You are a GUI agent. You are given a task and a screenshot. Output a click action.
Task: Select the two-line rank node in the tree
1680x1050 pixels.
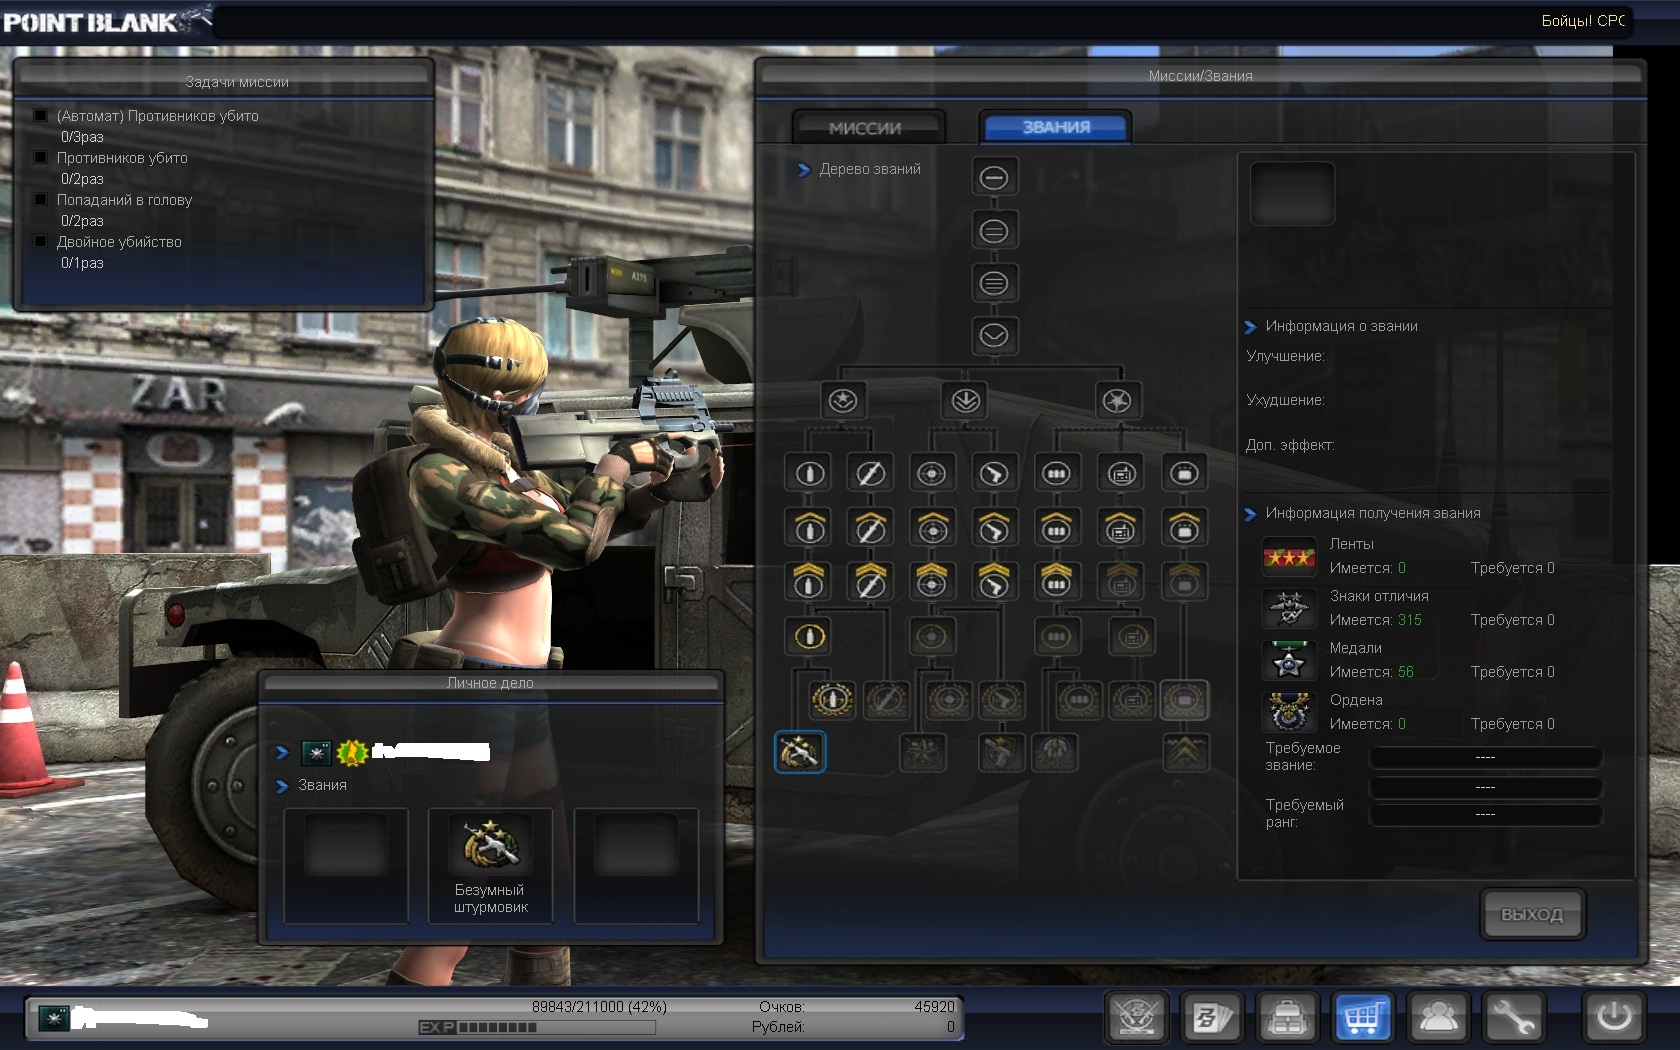(993, 231)
